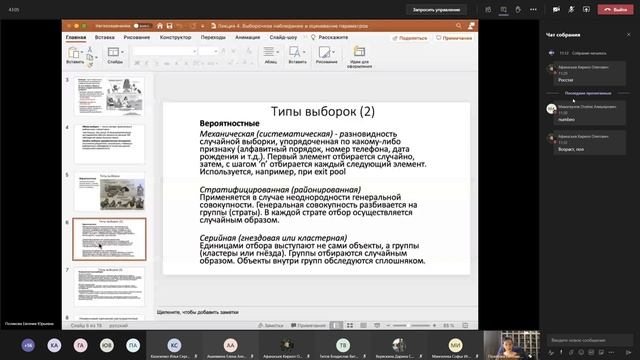640x360 pixels.
Task: Select slide 7 thumbnail
Action: point(109,287)
